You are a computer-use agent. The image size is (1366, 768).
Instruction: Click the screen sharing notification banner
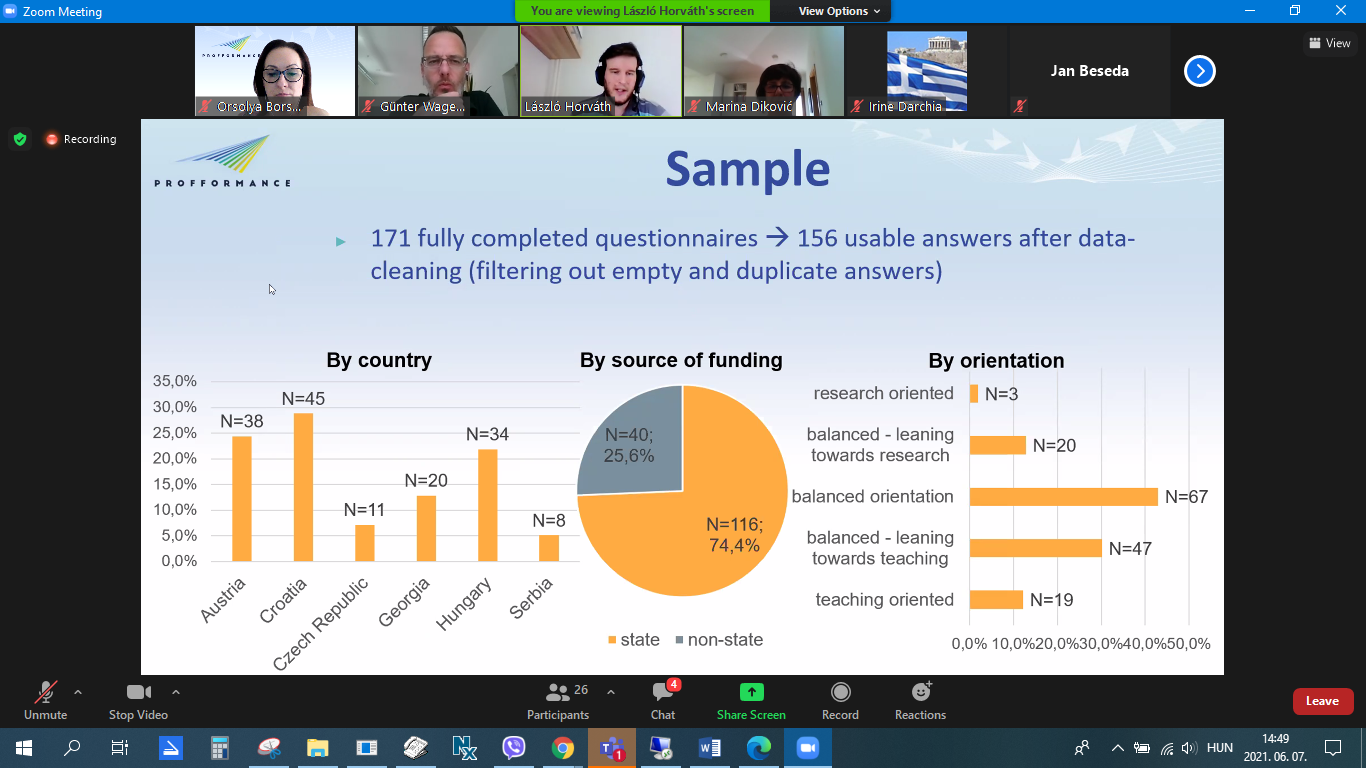click(x=642, y=11)
